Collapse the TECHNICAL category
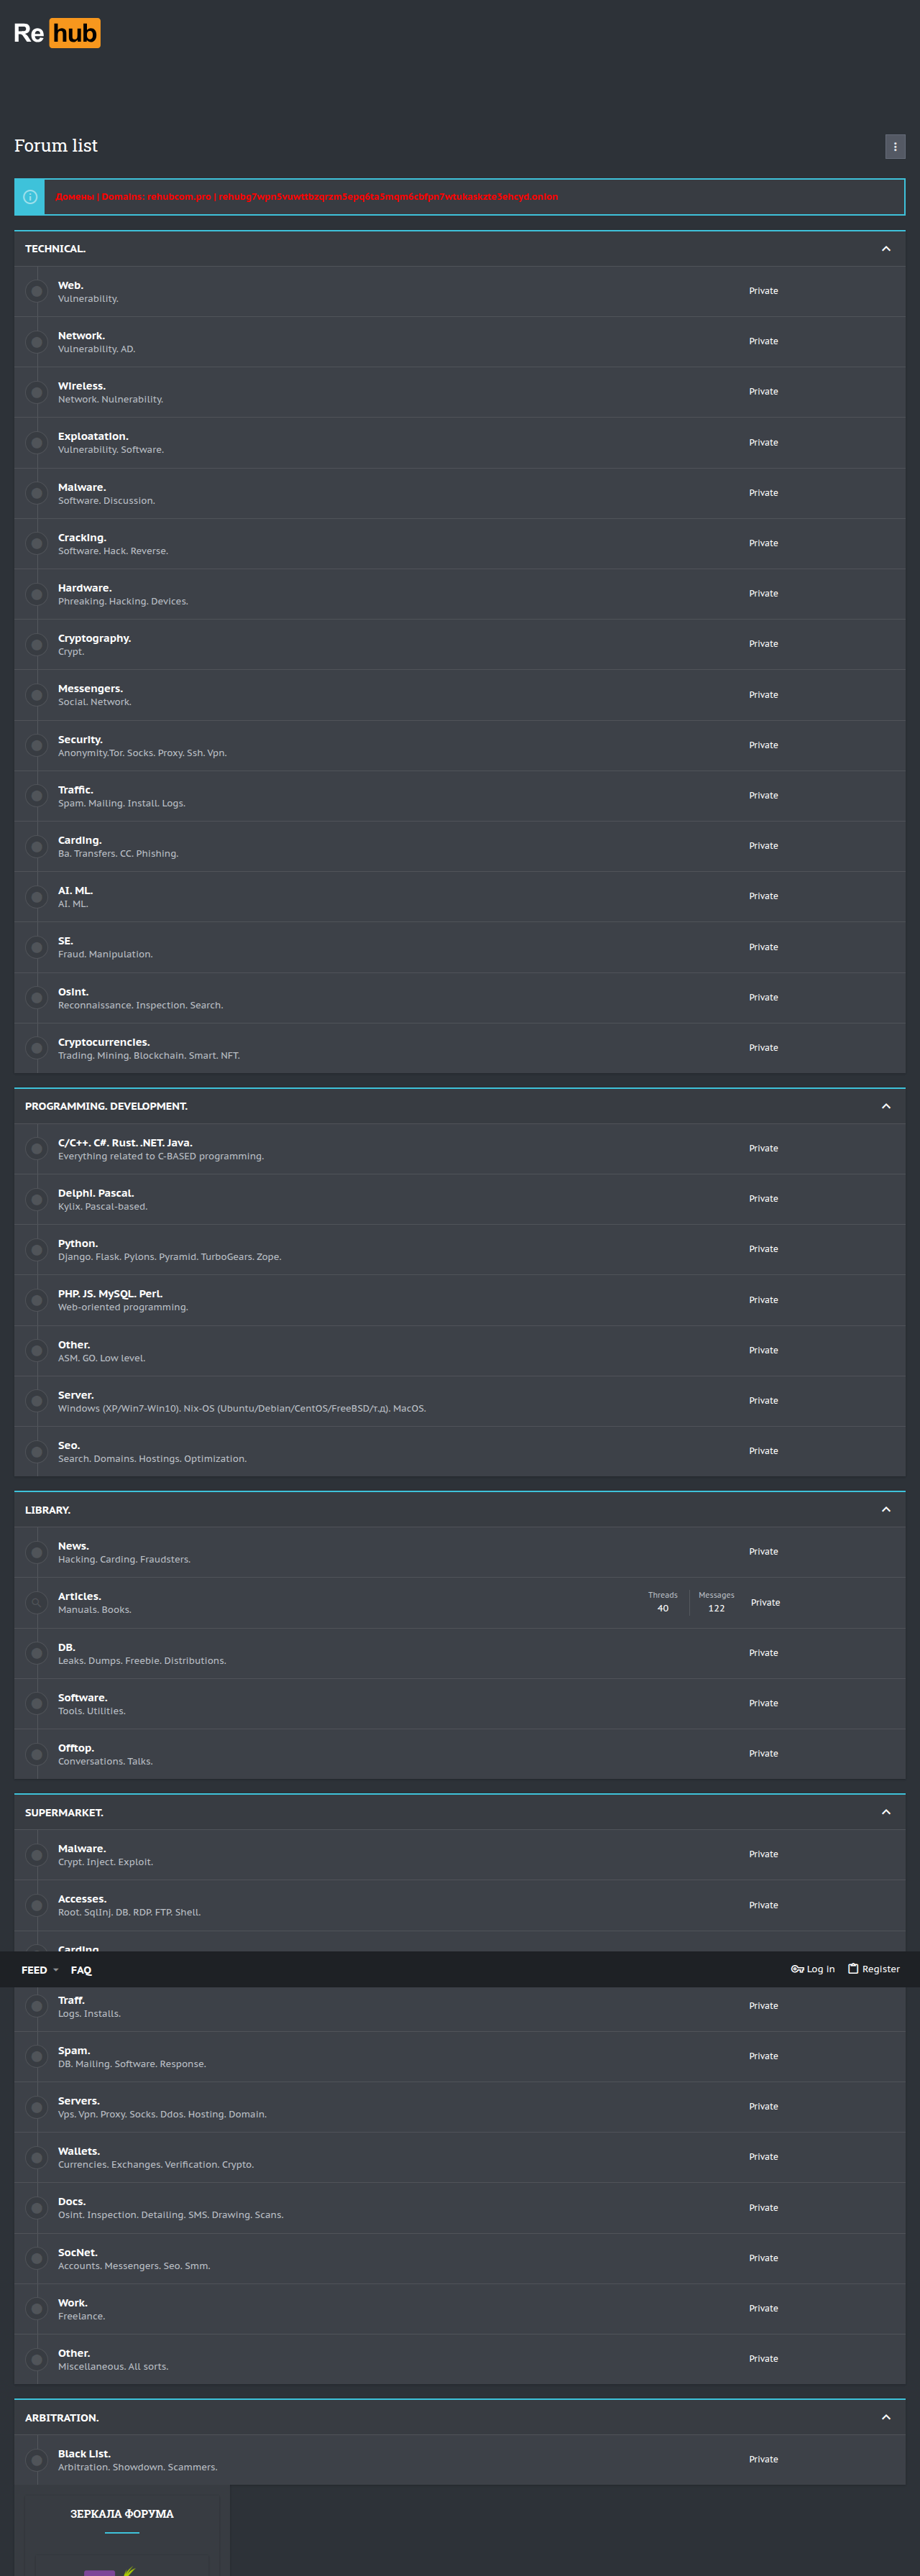The image size is (920, 2576). (885, 249)
